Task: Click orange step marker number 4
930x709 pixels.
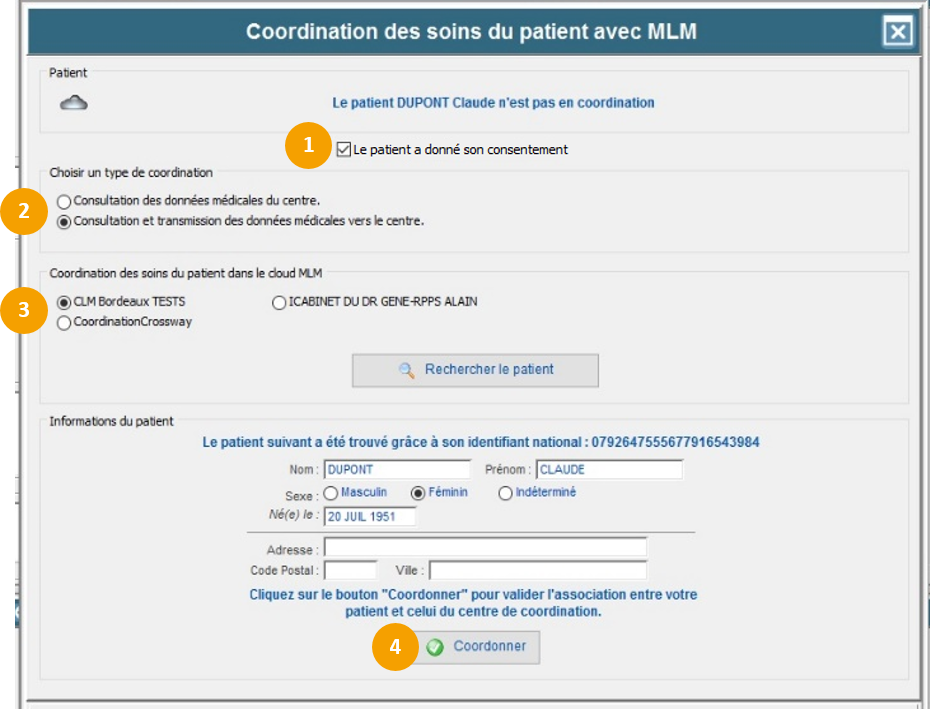Action: 395,647
